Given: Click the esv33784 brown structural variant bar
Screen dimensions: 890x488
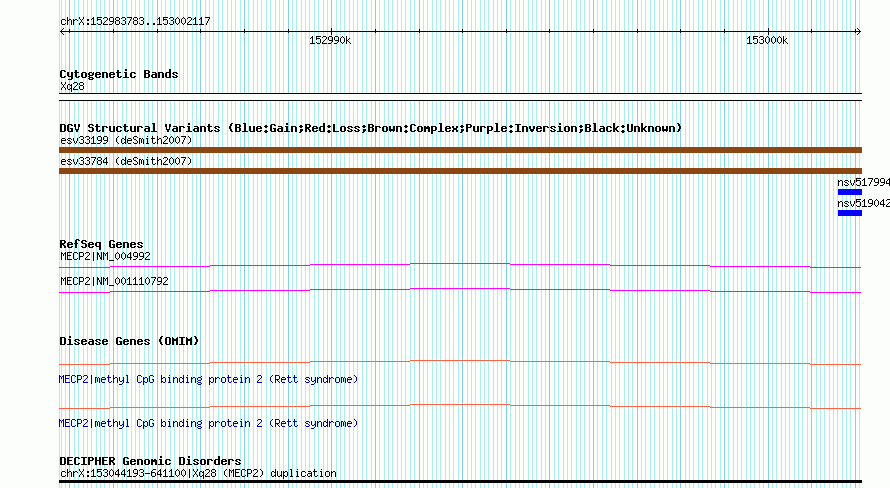Looking at the screenshot, I should click(460, 171).
